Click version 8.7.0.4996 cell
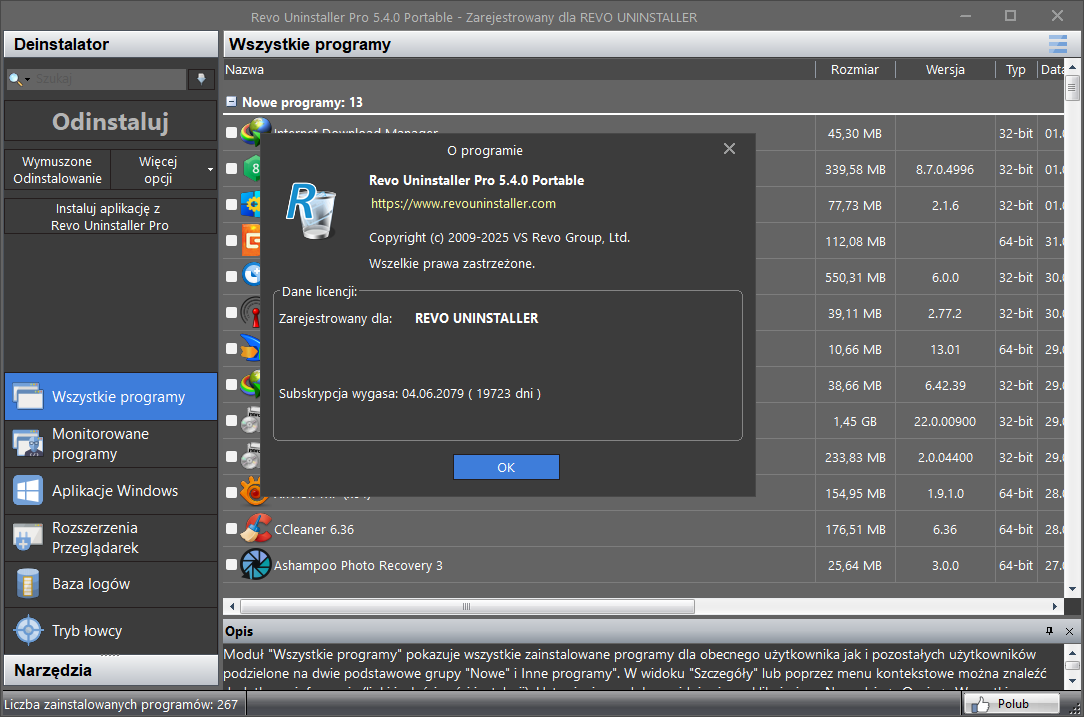The image size is (1084, 717). (x=945, y=169)
